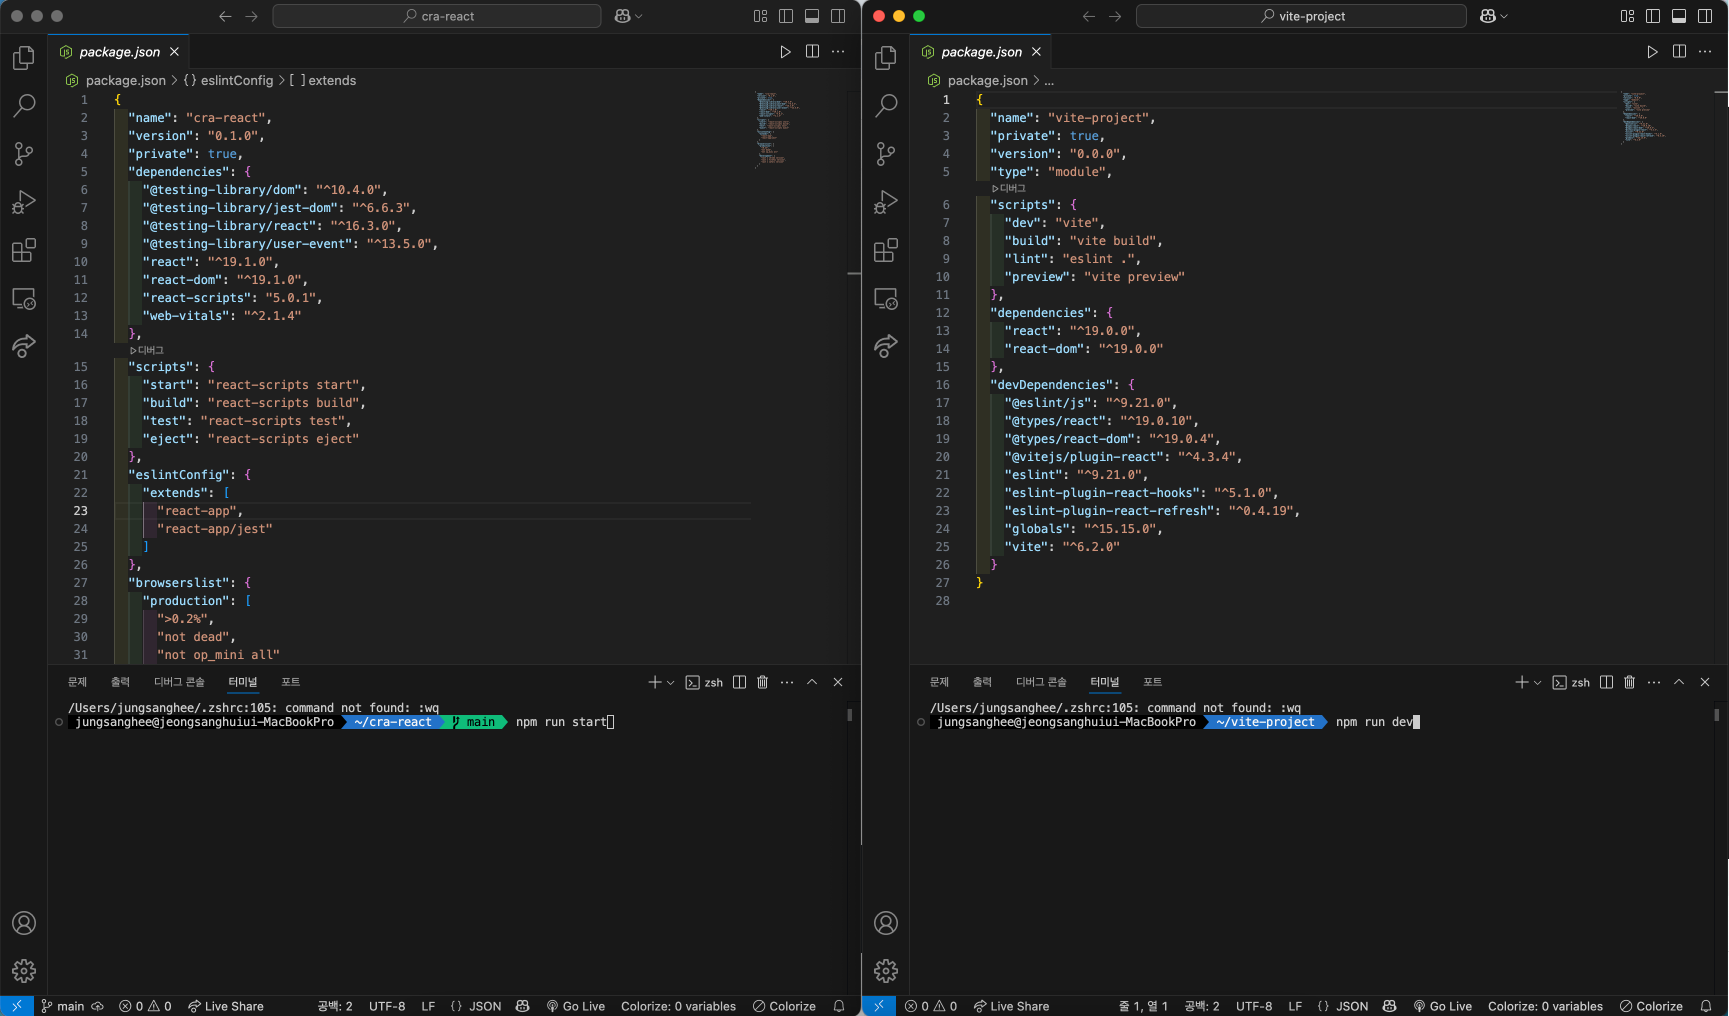Open Extensions view in cra-react window
Image resolution: width=1729 pixels, height=1016 pixels.
24,250
